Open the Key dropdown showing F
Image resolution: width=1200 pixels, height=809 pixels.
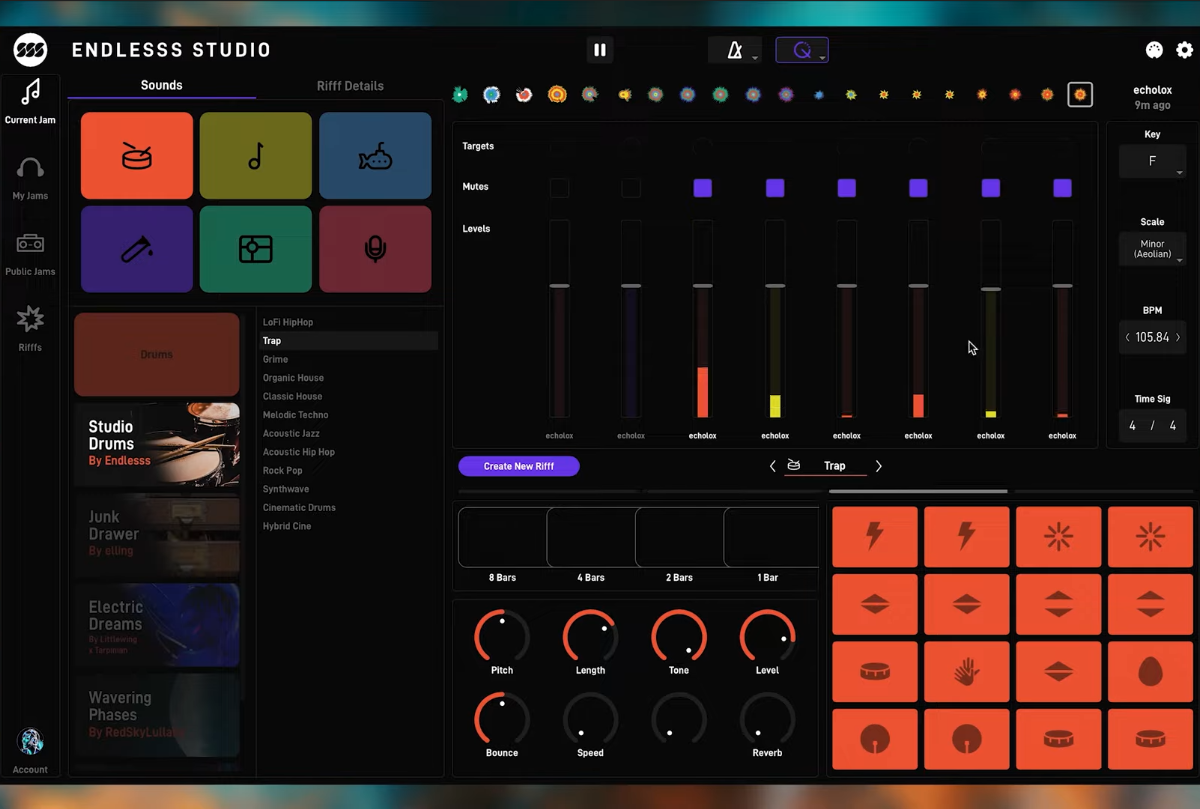(x=1152, y=161)
